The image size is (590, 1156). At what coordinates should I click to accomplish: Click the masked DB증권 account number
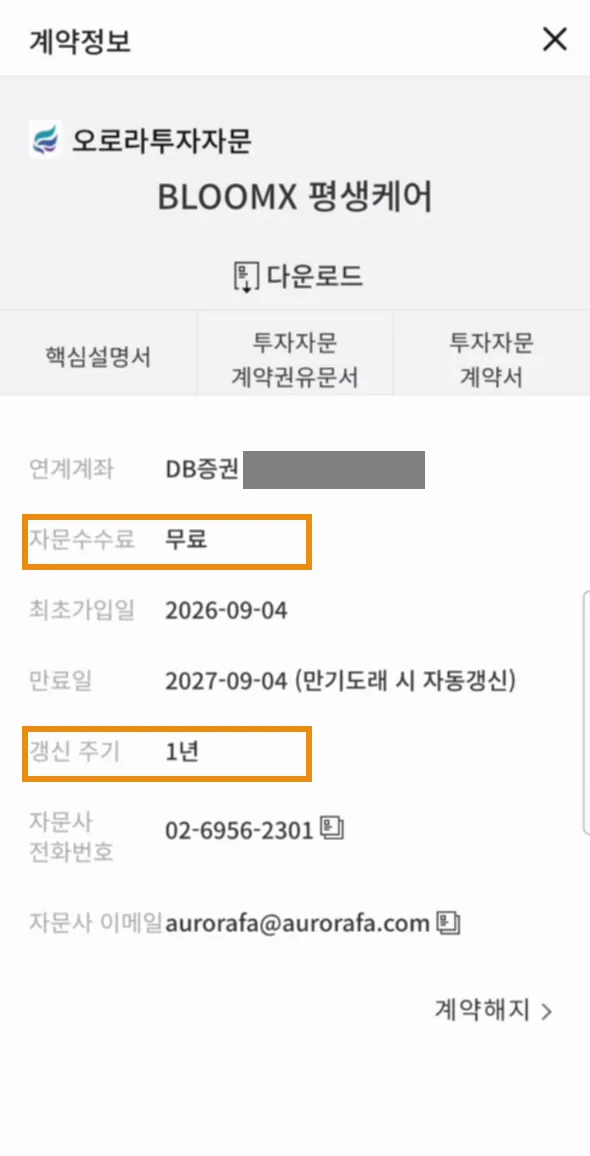coord(333,470)
